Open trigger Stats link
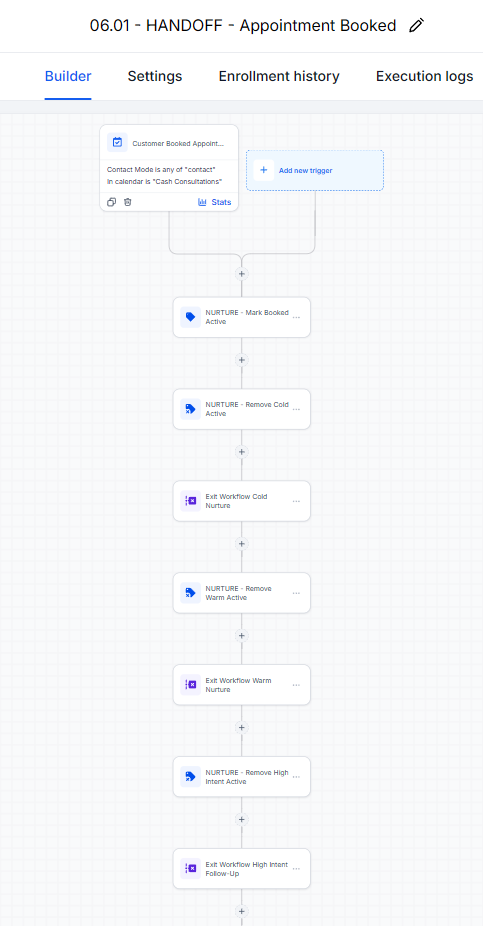Viewport: 483px width, 926px height. coord(215,202)
